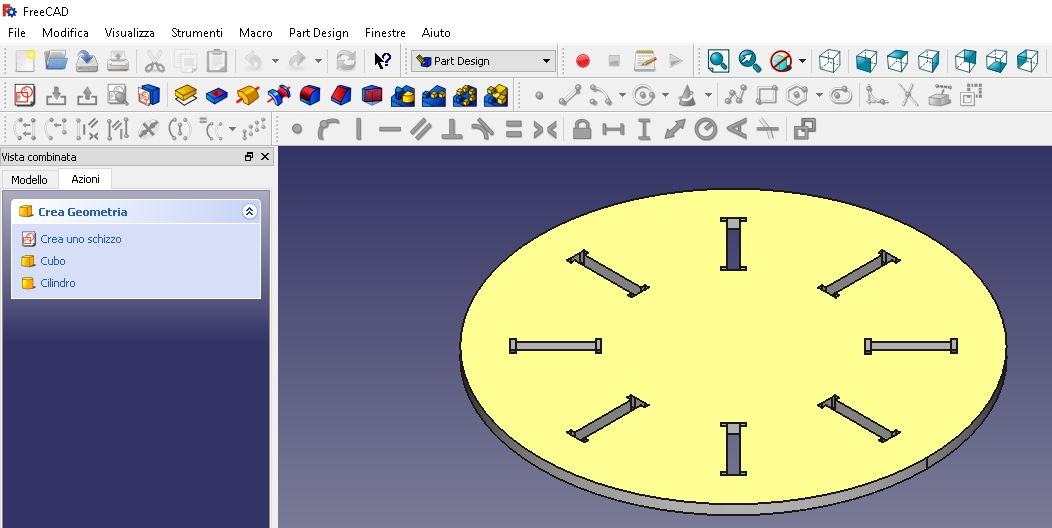Select the Revolution tool icon
The height and width of the screenshot is (528, 1052).
pos(248,95)
